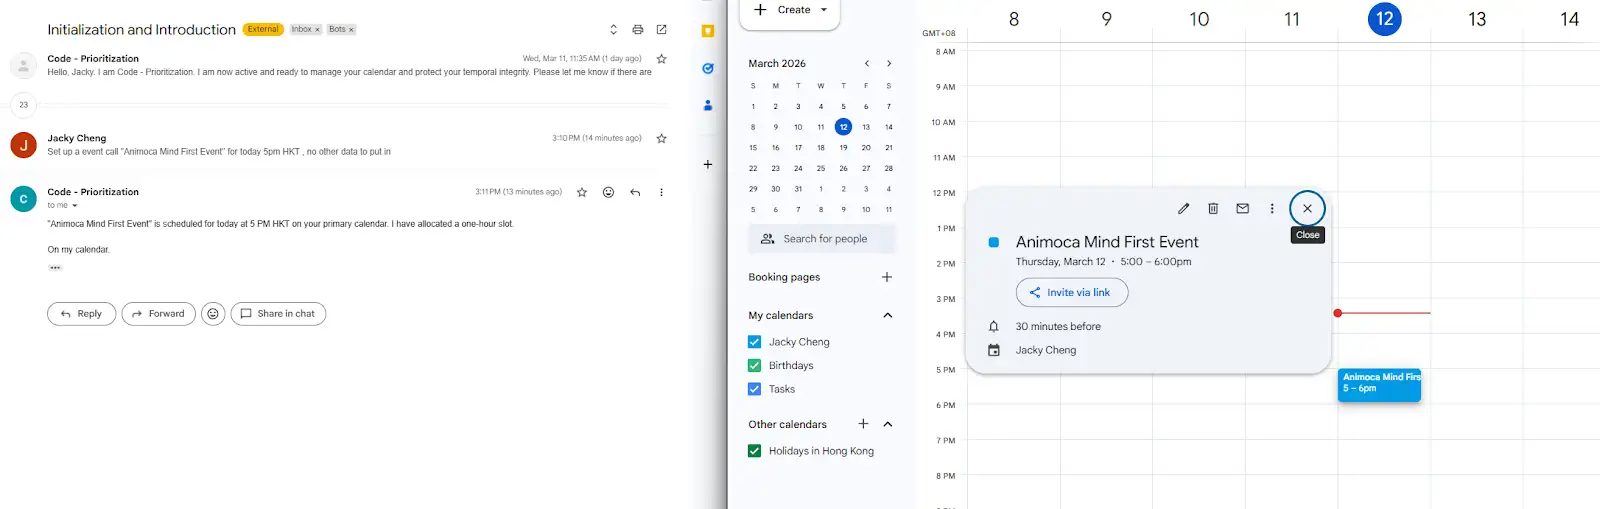The width and height of the screenshot is (1600, 509).
Task: Disable Holidays in Hong Kong calendar
Action: pos(755,451)
